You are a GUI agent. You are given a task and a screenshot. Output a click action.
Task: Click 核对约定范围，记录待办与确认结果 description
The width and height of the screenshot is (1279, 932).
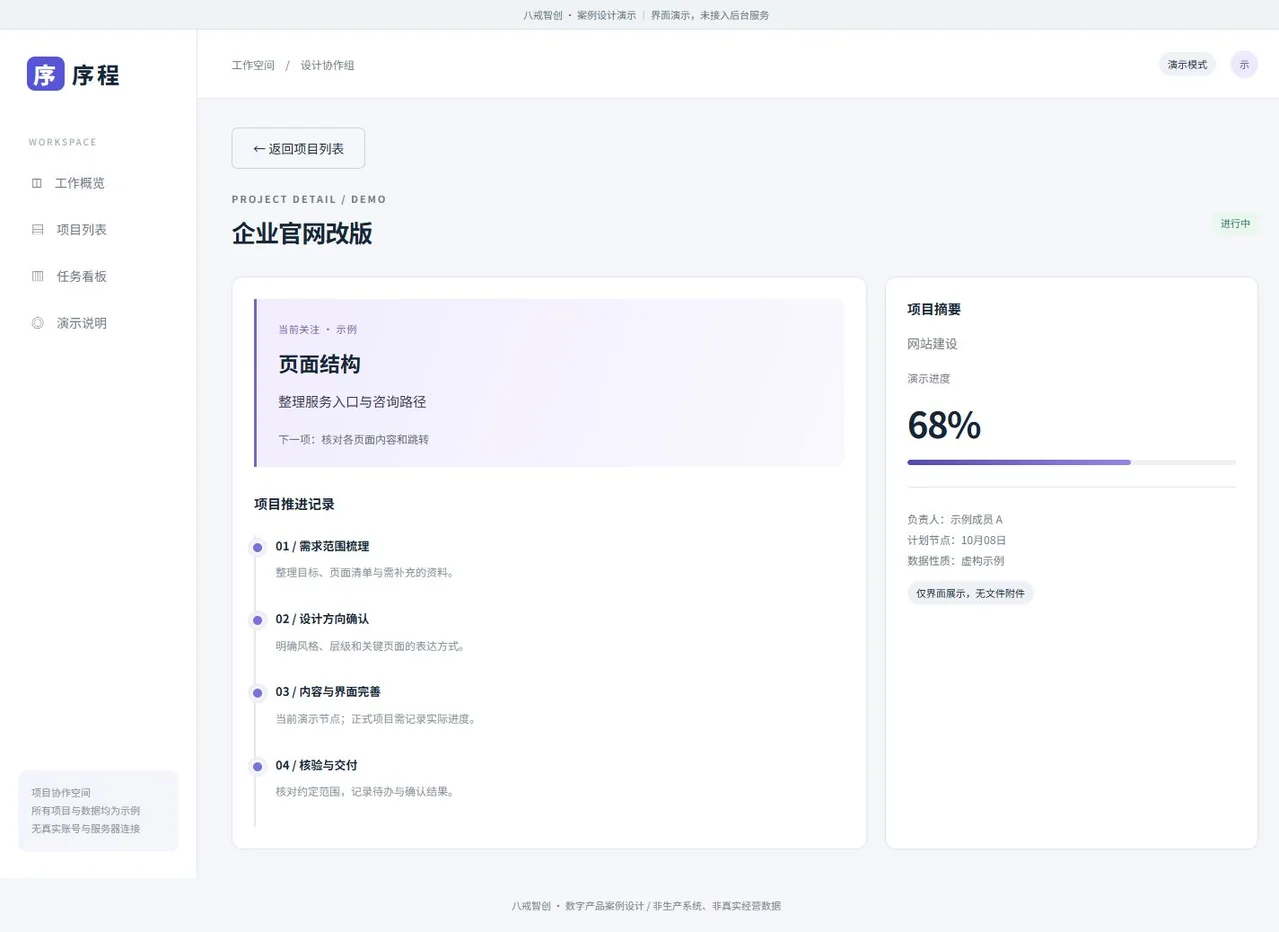point(365,792)
